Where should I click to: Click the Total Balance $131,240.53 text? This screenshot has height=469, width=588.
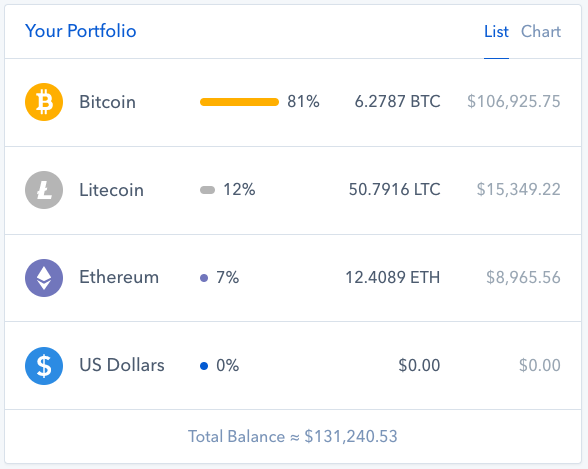pos(292,436)
